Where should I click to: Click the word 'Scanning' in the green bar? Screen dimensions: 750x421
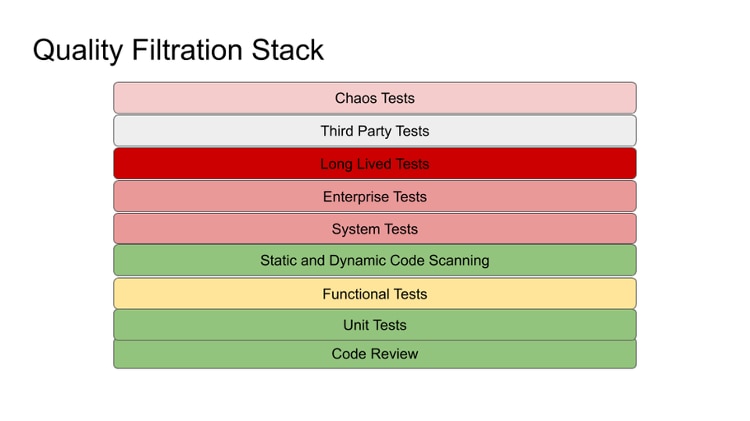459,261
